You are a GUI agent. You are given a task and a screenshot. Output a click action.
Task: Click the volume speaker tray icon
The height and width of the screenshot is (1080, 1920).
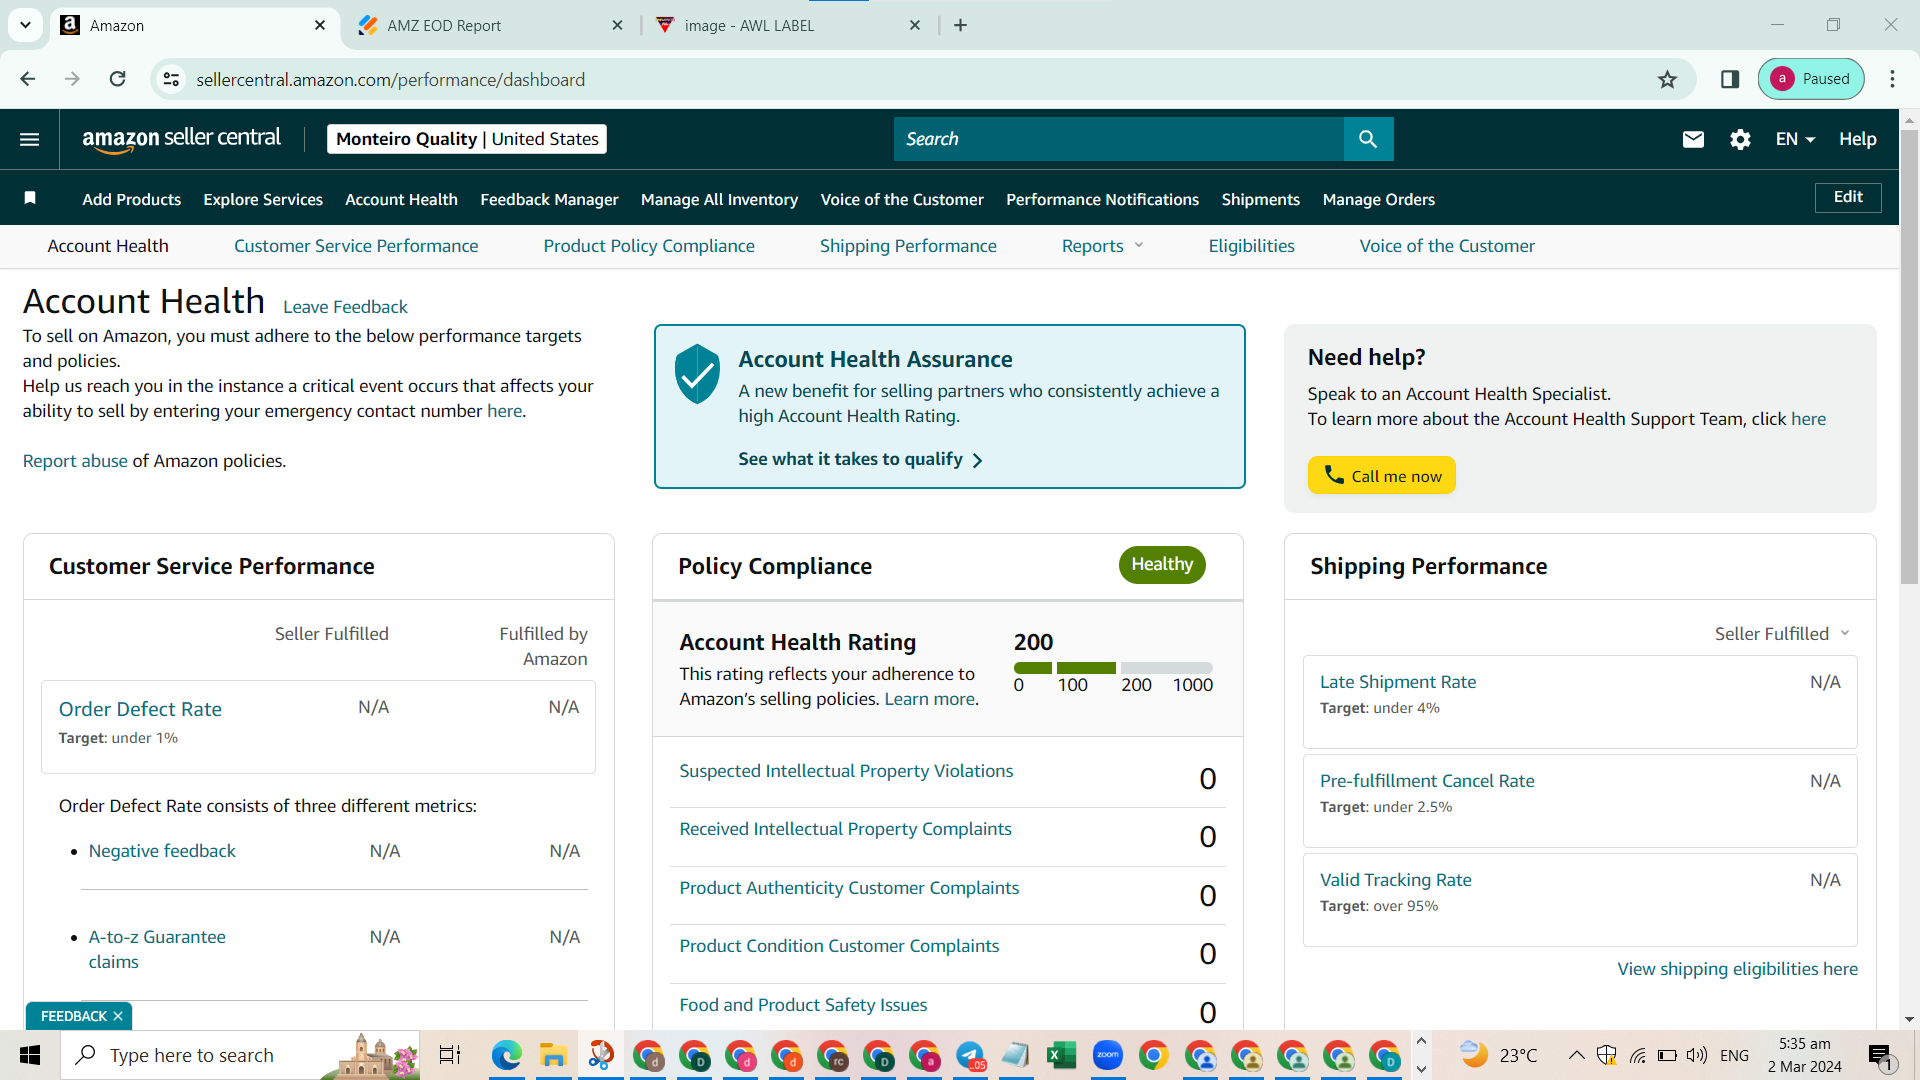[x=1696, y=1055]
